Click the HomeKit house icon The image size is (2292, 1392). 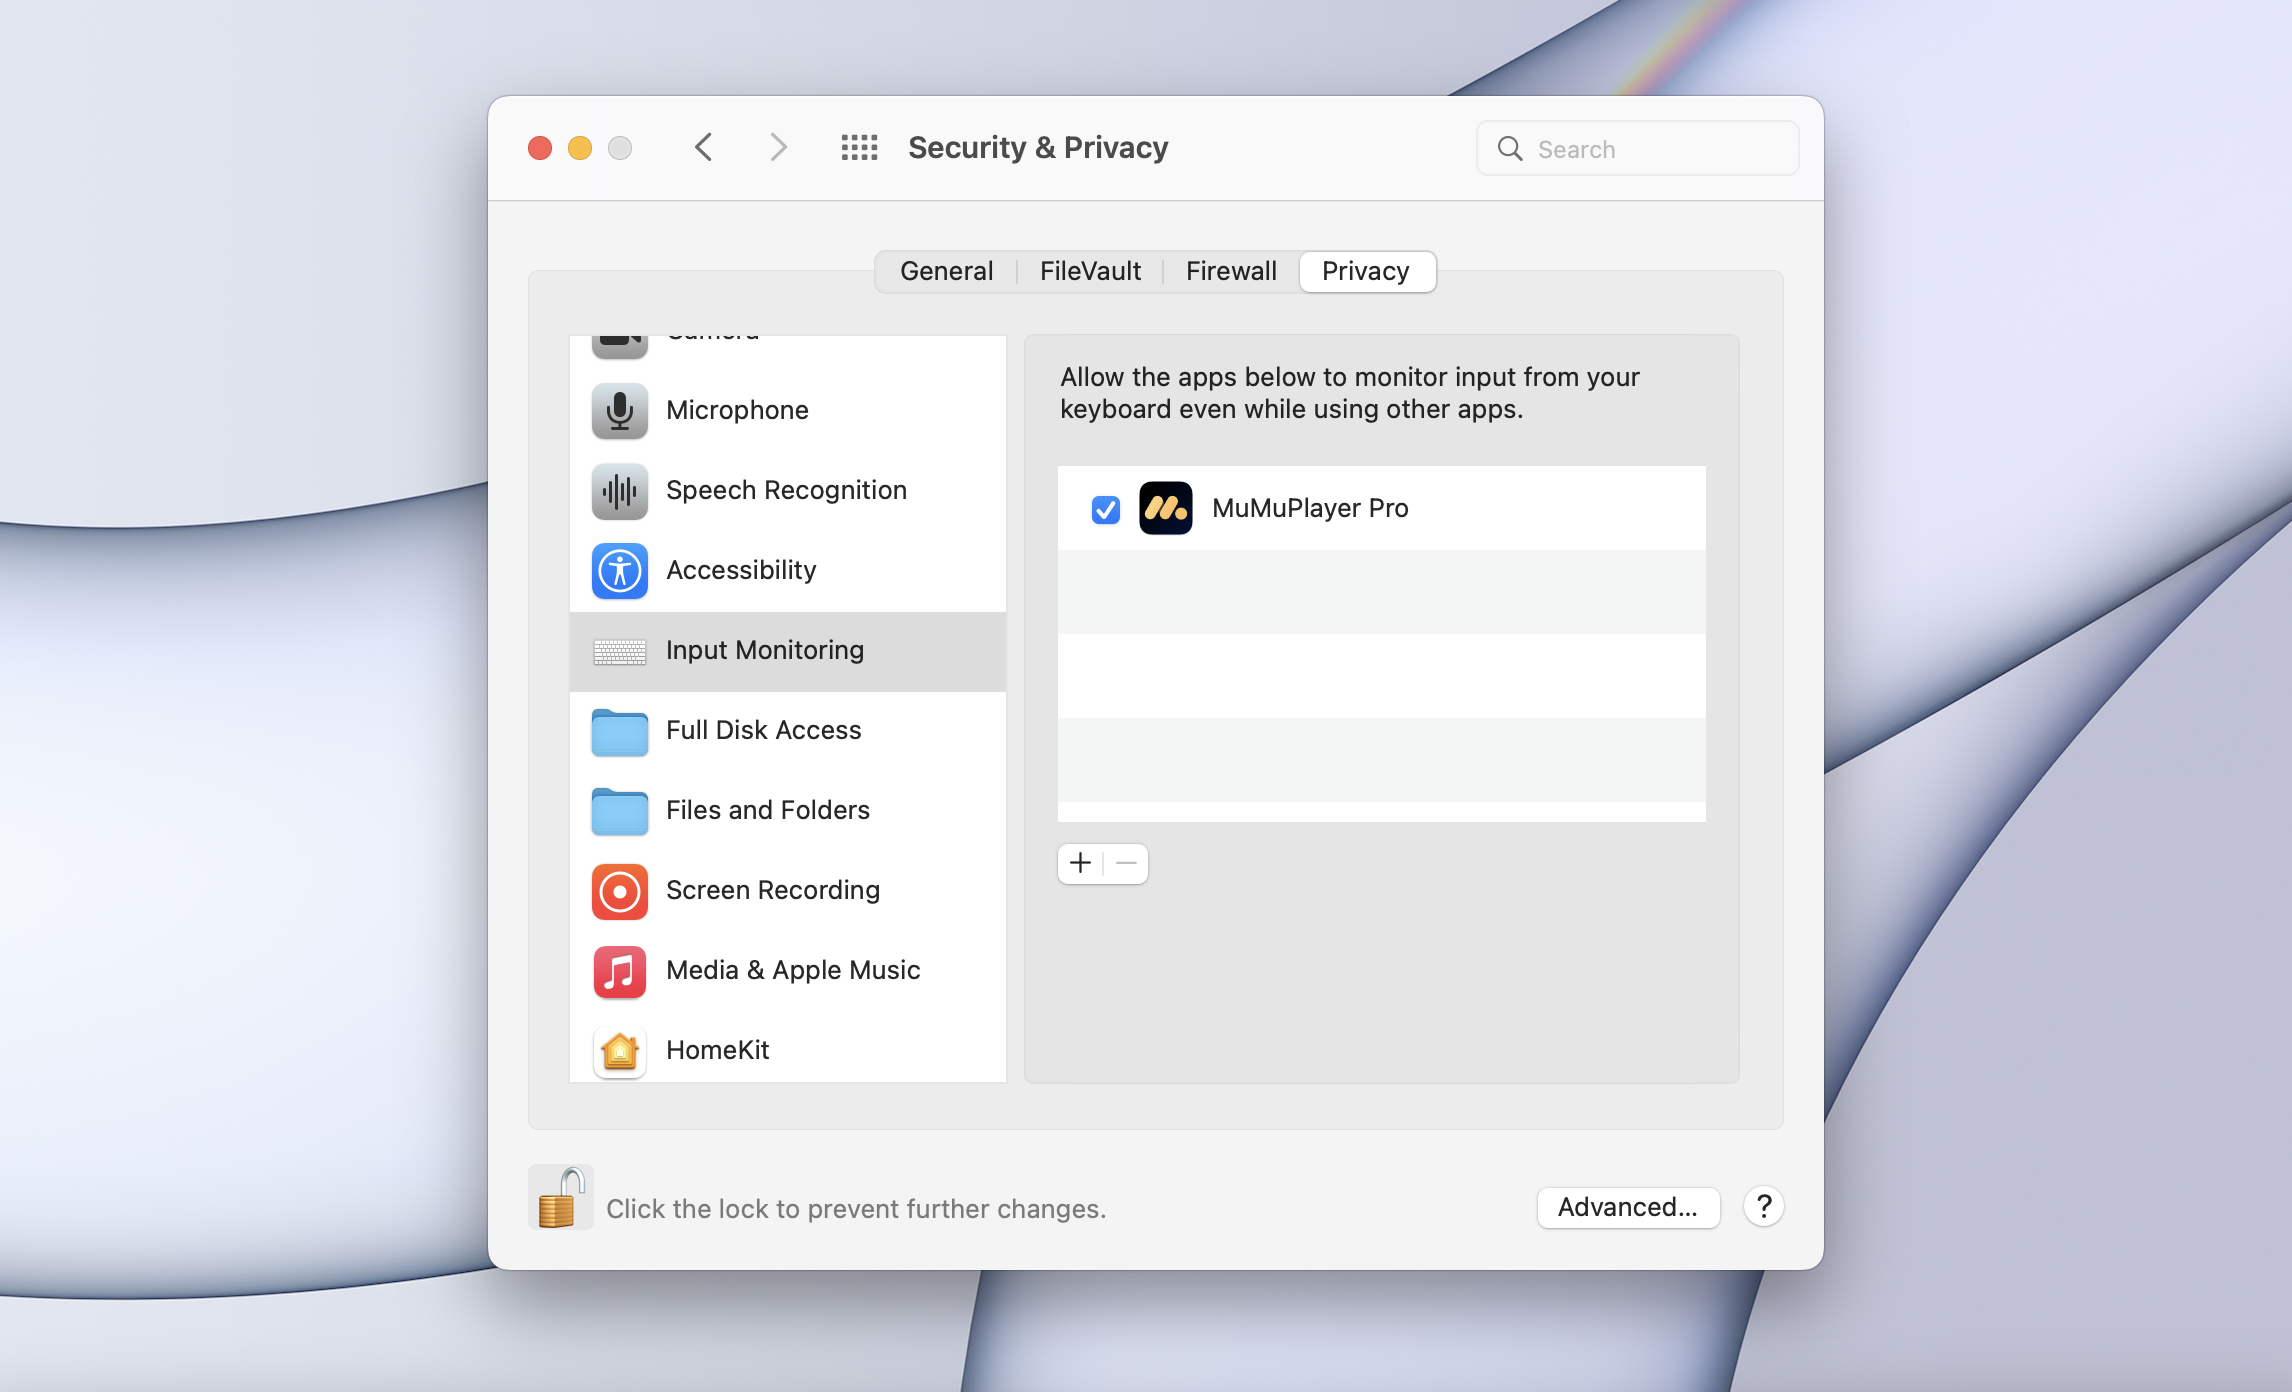[x=619, y=1050]
